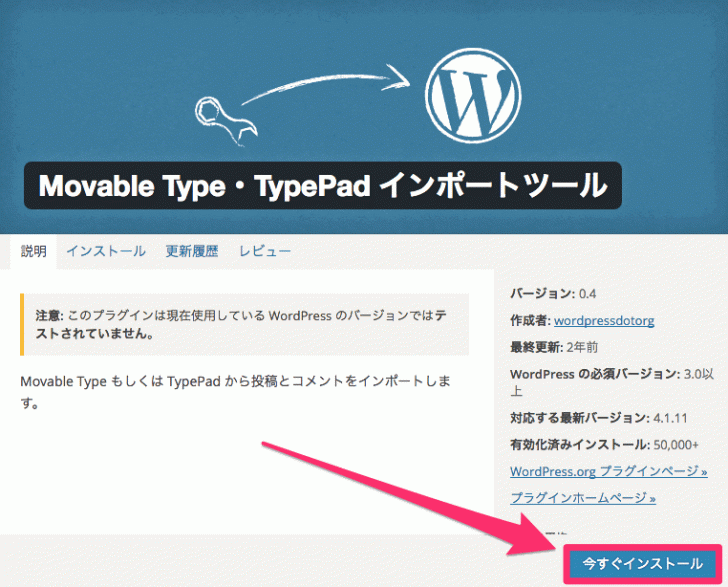Image resolution: width=728 pixels, height=587 pixels.
Task: Follow the プラグインホームページ link
Action: (x=582, y=497)
